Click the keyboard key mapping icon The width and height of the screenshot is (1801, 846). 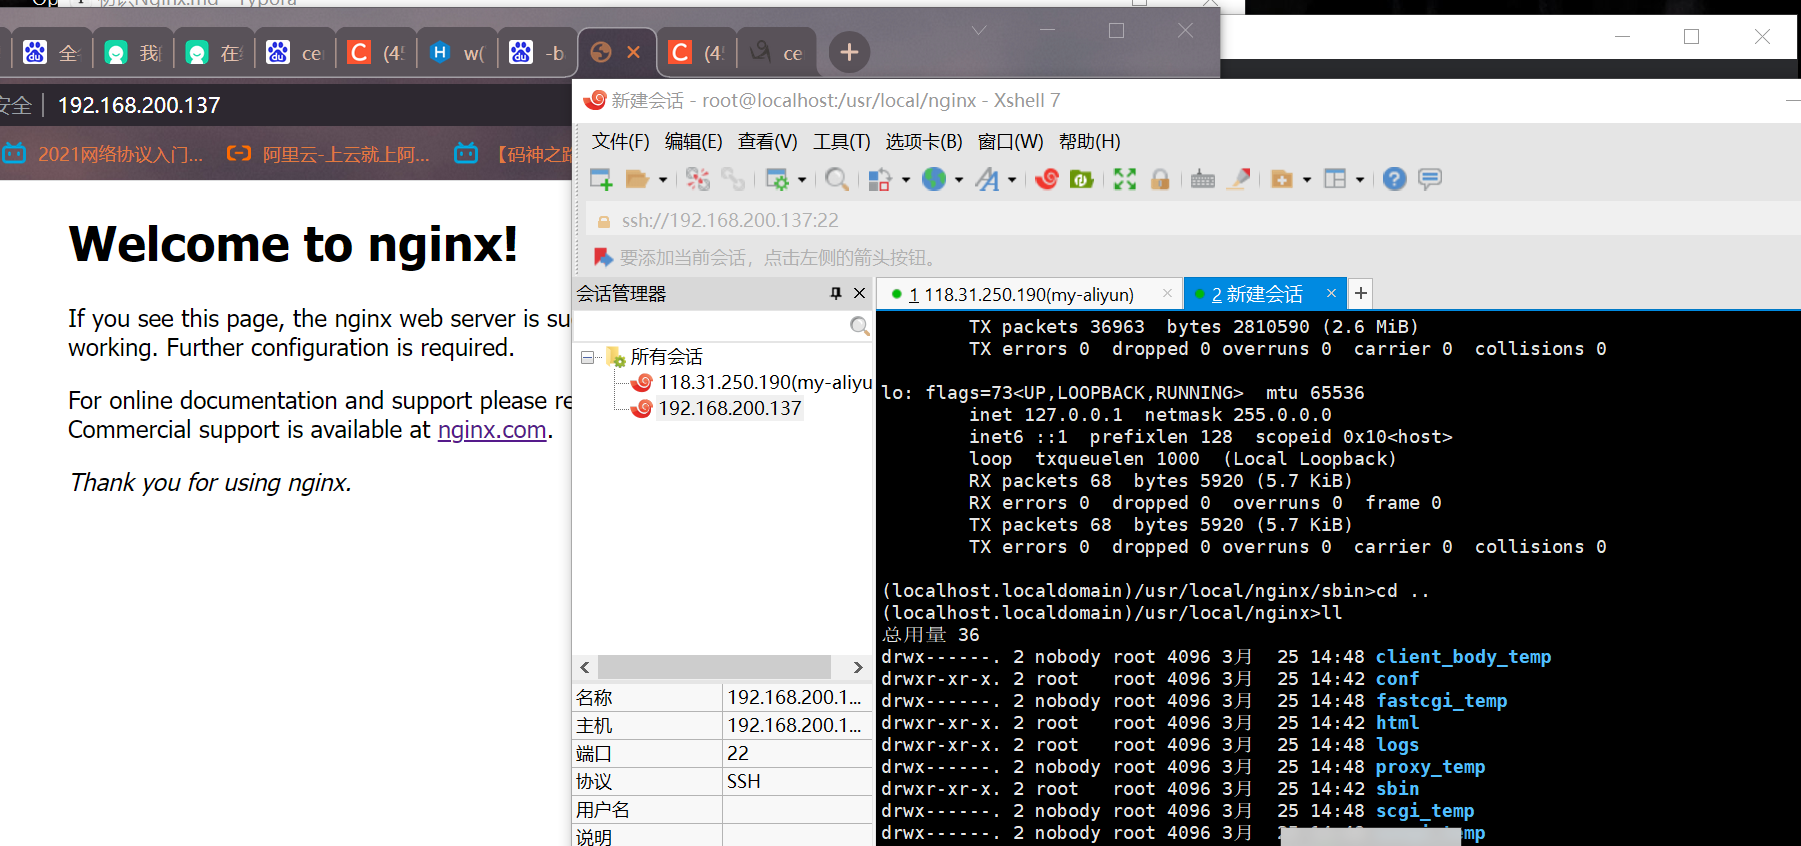1203,179
